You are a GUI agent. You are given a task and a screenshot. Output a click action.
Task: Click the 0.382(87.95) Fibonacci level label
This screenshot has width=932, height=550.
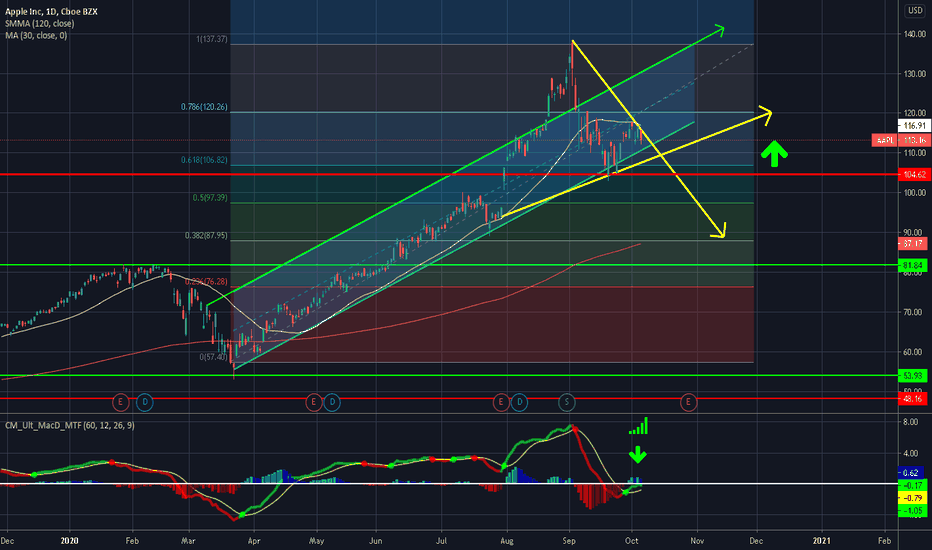tap(206, 235)
